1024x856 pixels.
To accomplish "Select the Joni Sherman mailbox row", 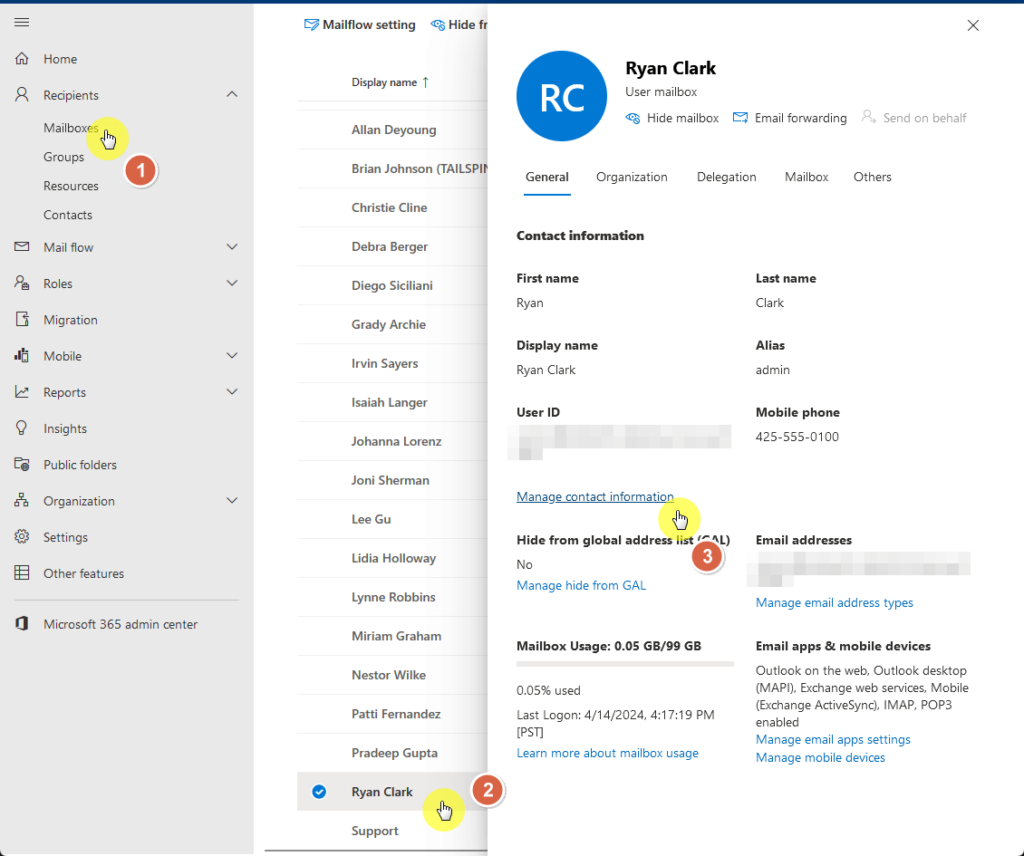I will (x=392, y=481).
